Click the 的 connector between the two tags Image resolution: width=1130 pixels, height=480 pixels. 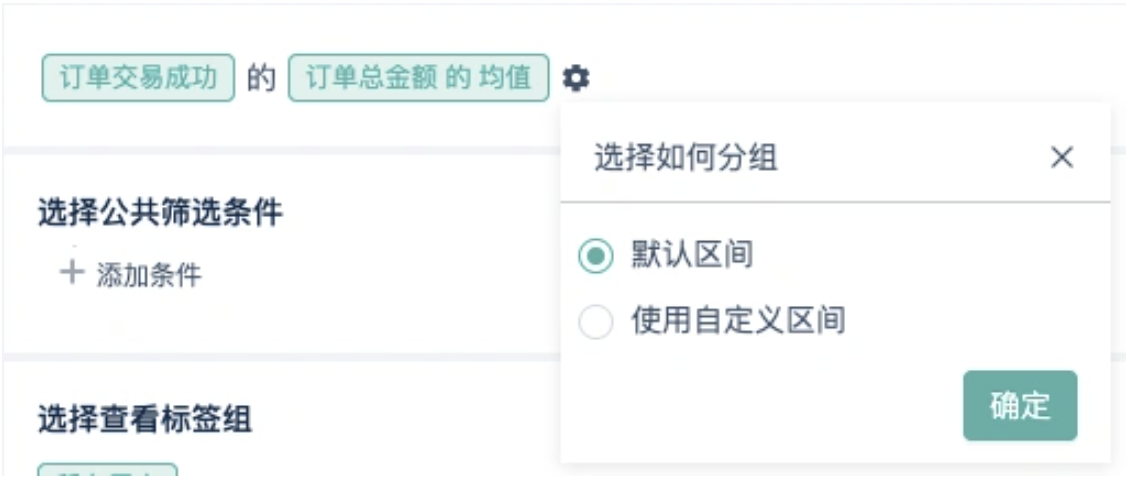[262, 79]
